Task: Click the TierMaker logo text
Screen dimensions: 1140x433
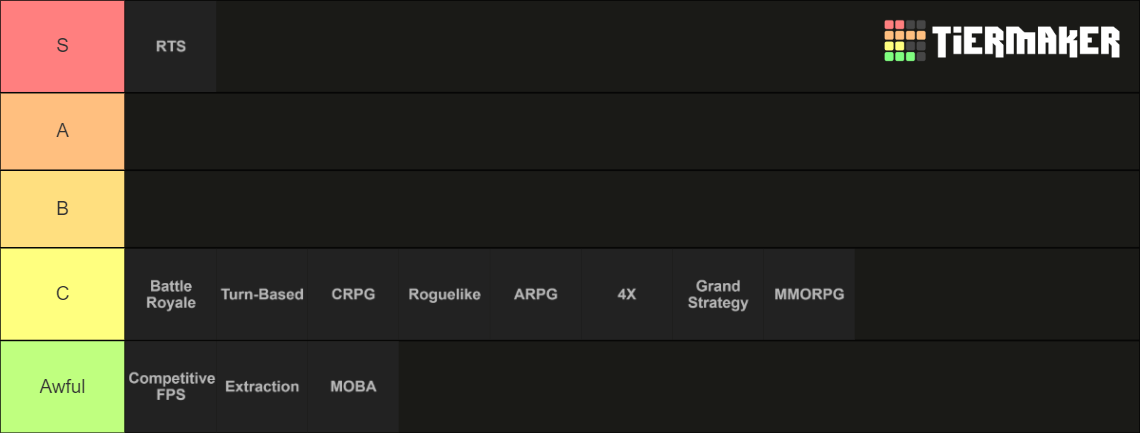Action: [x=1026, y=41]
